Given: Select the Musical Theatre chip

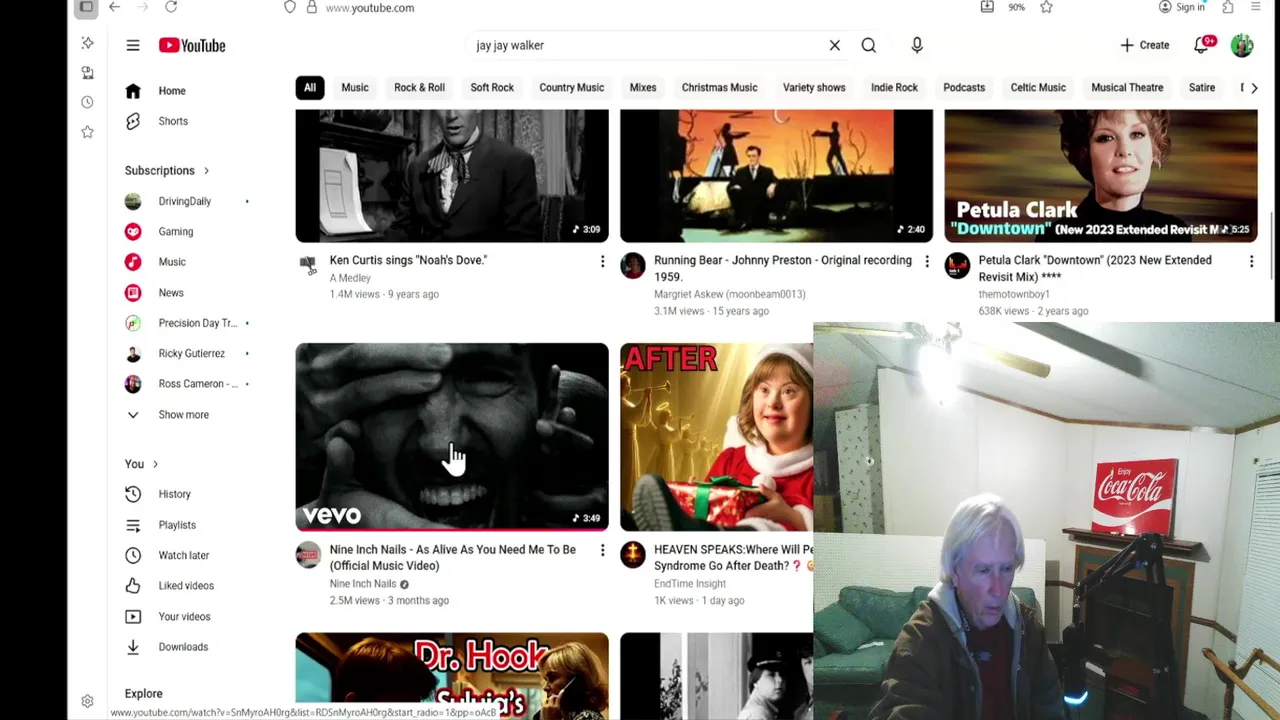Looking at the screenshot, I should point(1127,88).
